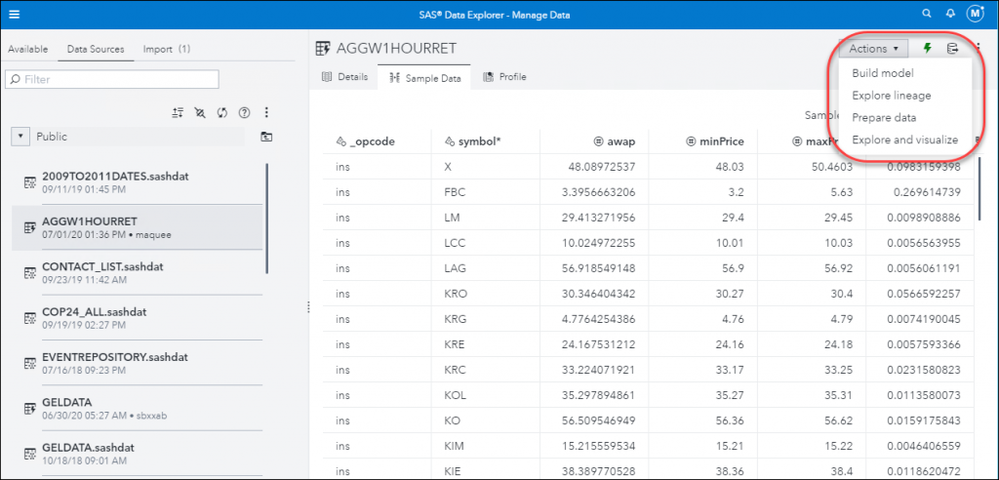This screenshot has height=480, width=999.
Task: Click the database export icon next to the lightning bolt
Action: (952, 48)
